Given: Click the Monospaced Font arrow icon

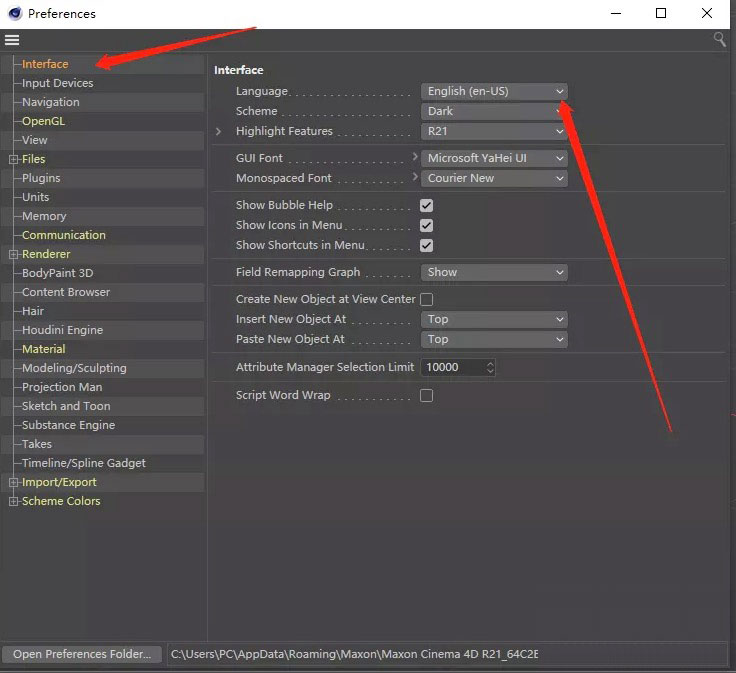Looking at the screenshot, I should pos(414,178).
